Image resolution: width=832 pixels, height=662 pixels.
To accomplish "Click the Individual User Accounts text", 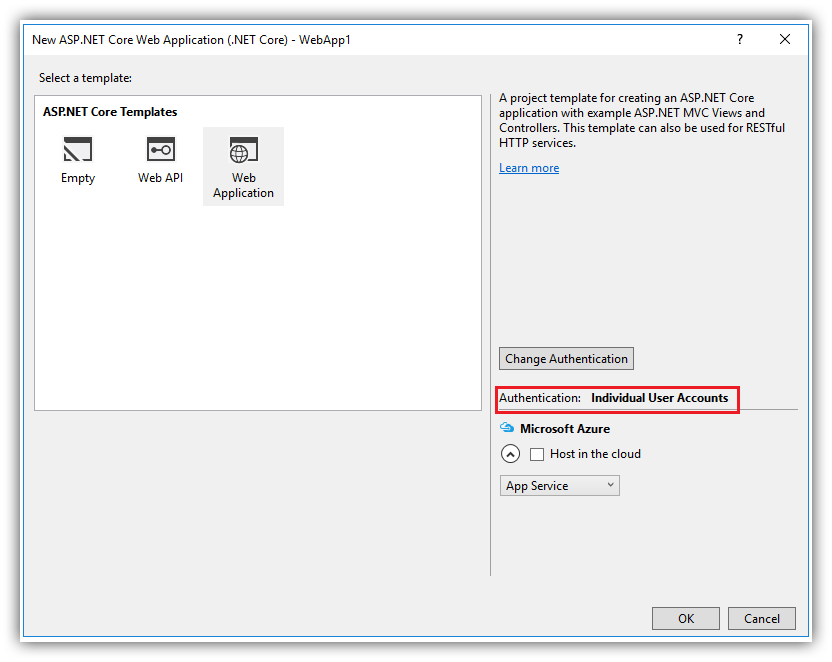I will [x=660, y=398].
